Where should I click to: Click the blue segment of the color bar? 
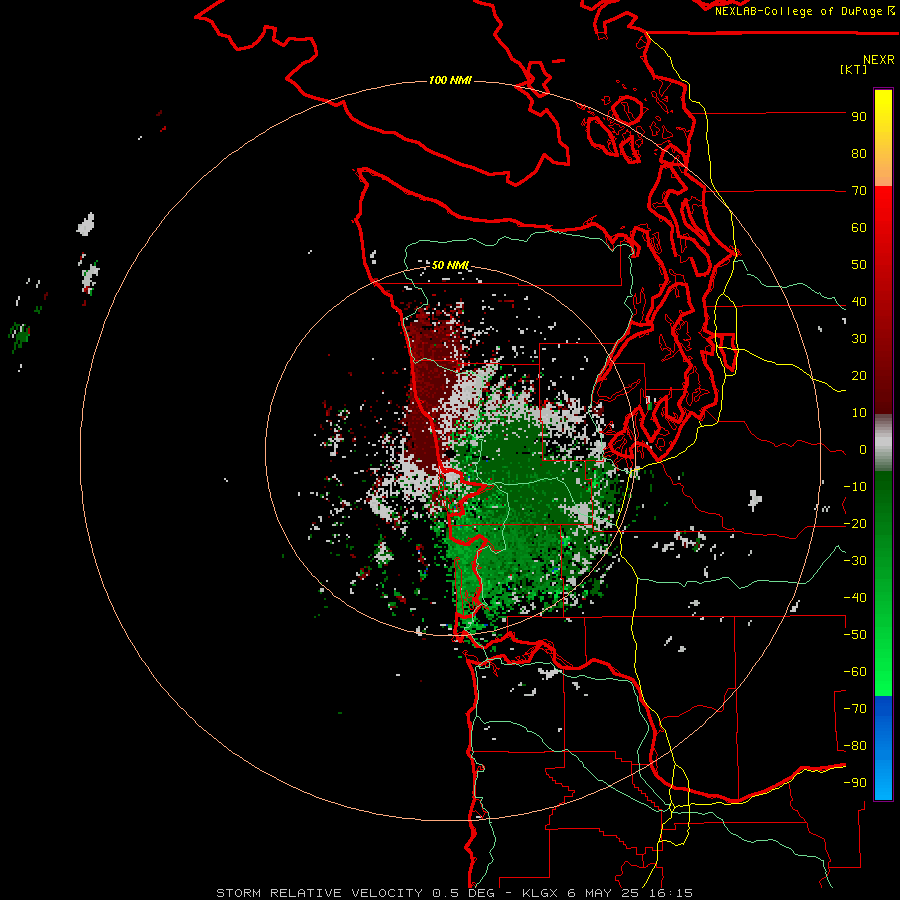(x=883, y=747)
